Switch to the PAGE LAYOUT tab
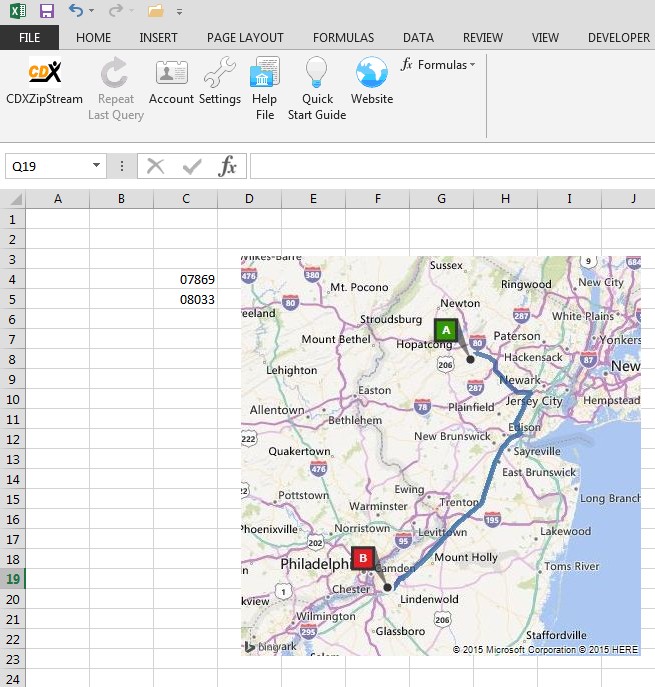Viewport: 655px width, 687px height. 245,38
